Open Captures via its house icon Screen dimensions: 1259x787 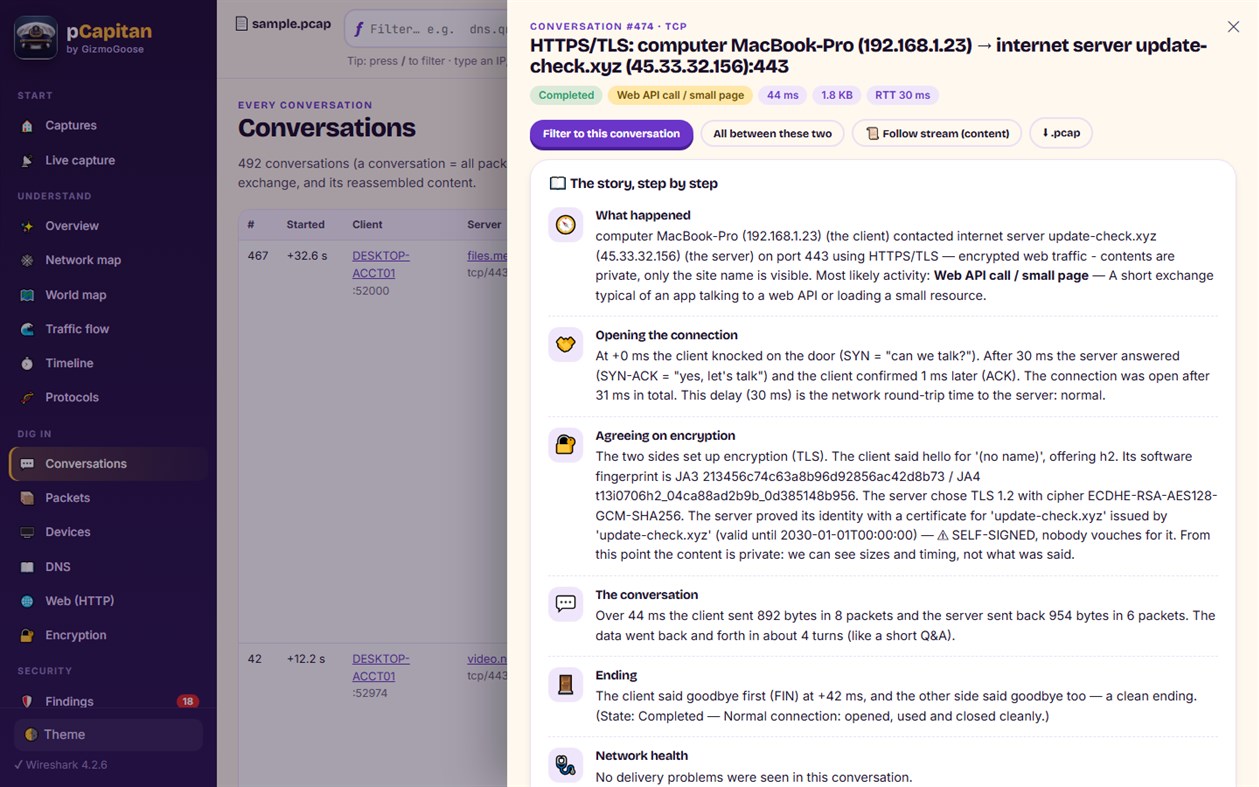(27, 126)
